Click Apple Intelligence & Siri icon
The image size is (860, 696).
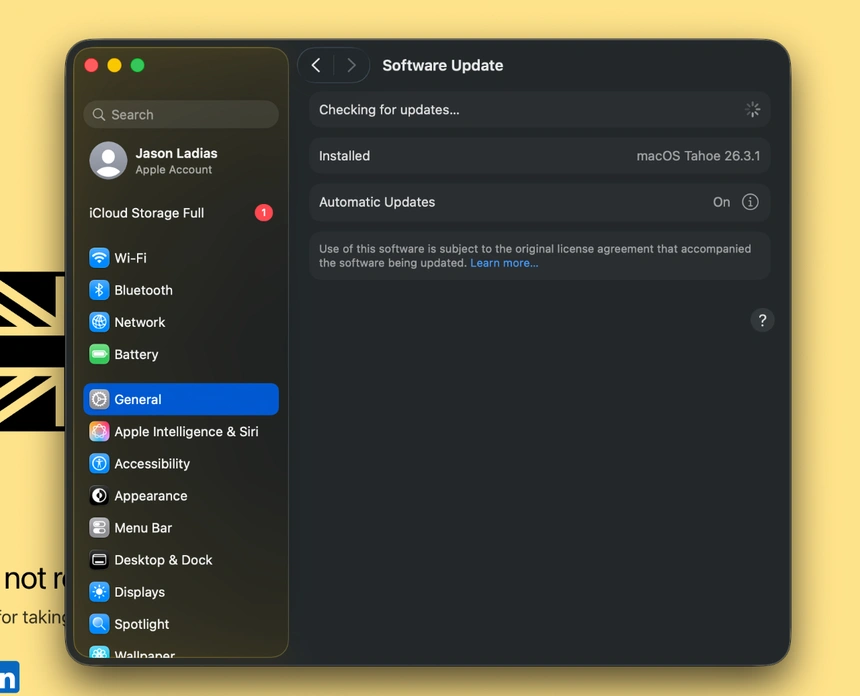click(x=99, y=432)
